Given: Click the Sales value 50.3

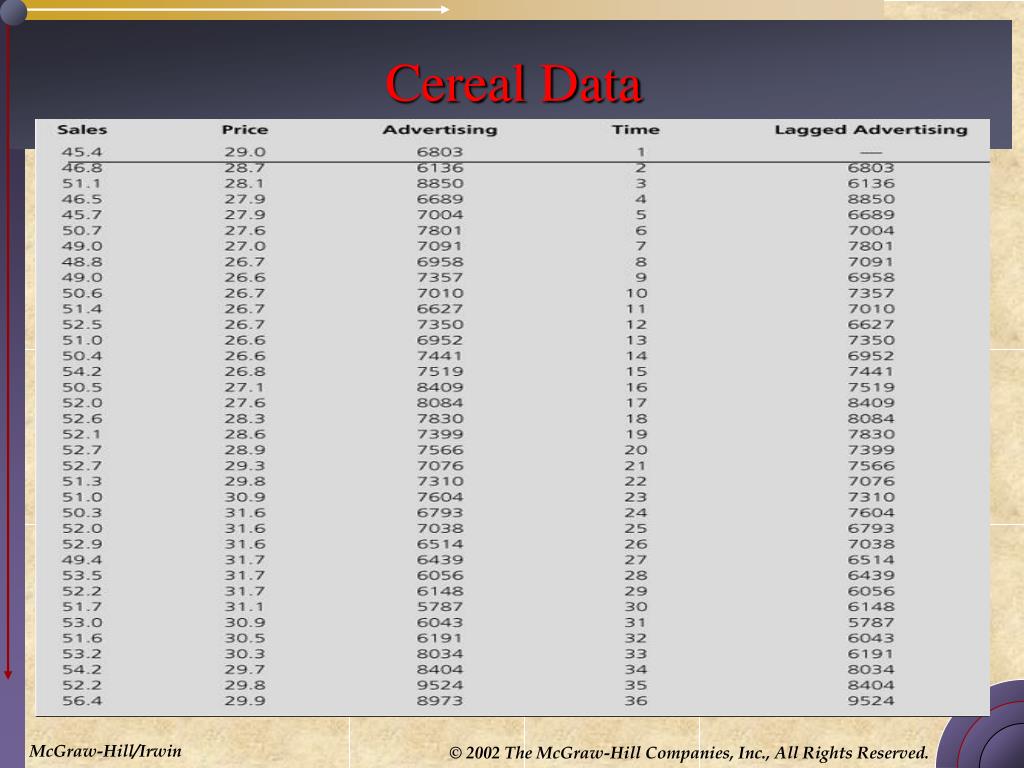Looking at the screenshot, I should point(82,513).
